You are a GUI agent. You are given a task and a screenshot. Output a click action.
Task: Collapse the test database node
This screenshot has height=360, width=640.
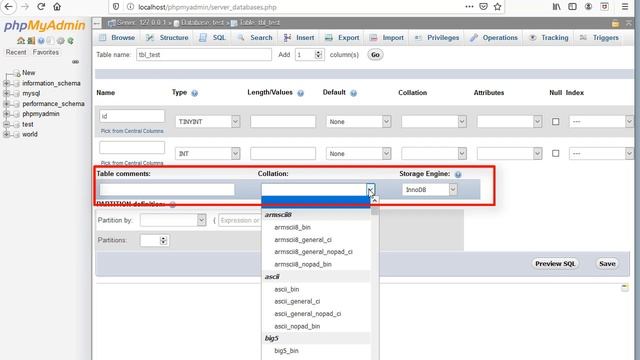[x=6, y=124]
